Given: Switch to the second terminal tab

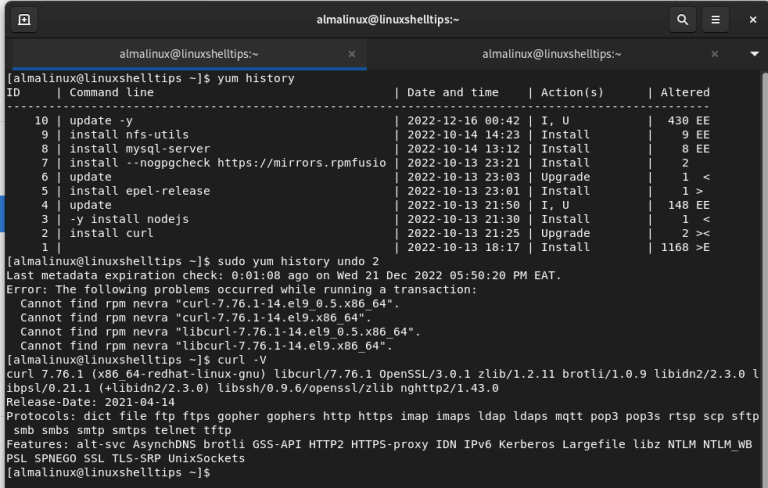Looking at the screenshot, I should click(550, 54).
